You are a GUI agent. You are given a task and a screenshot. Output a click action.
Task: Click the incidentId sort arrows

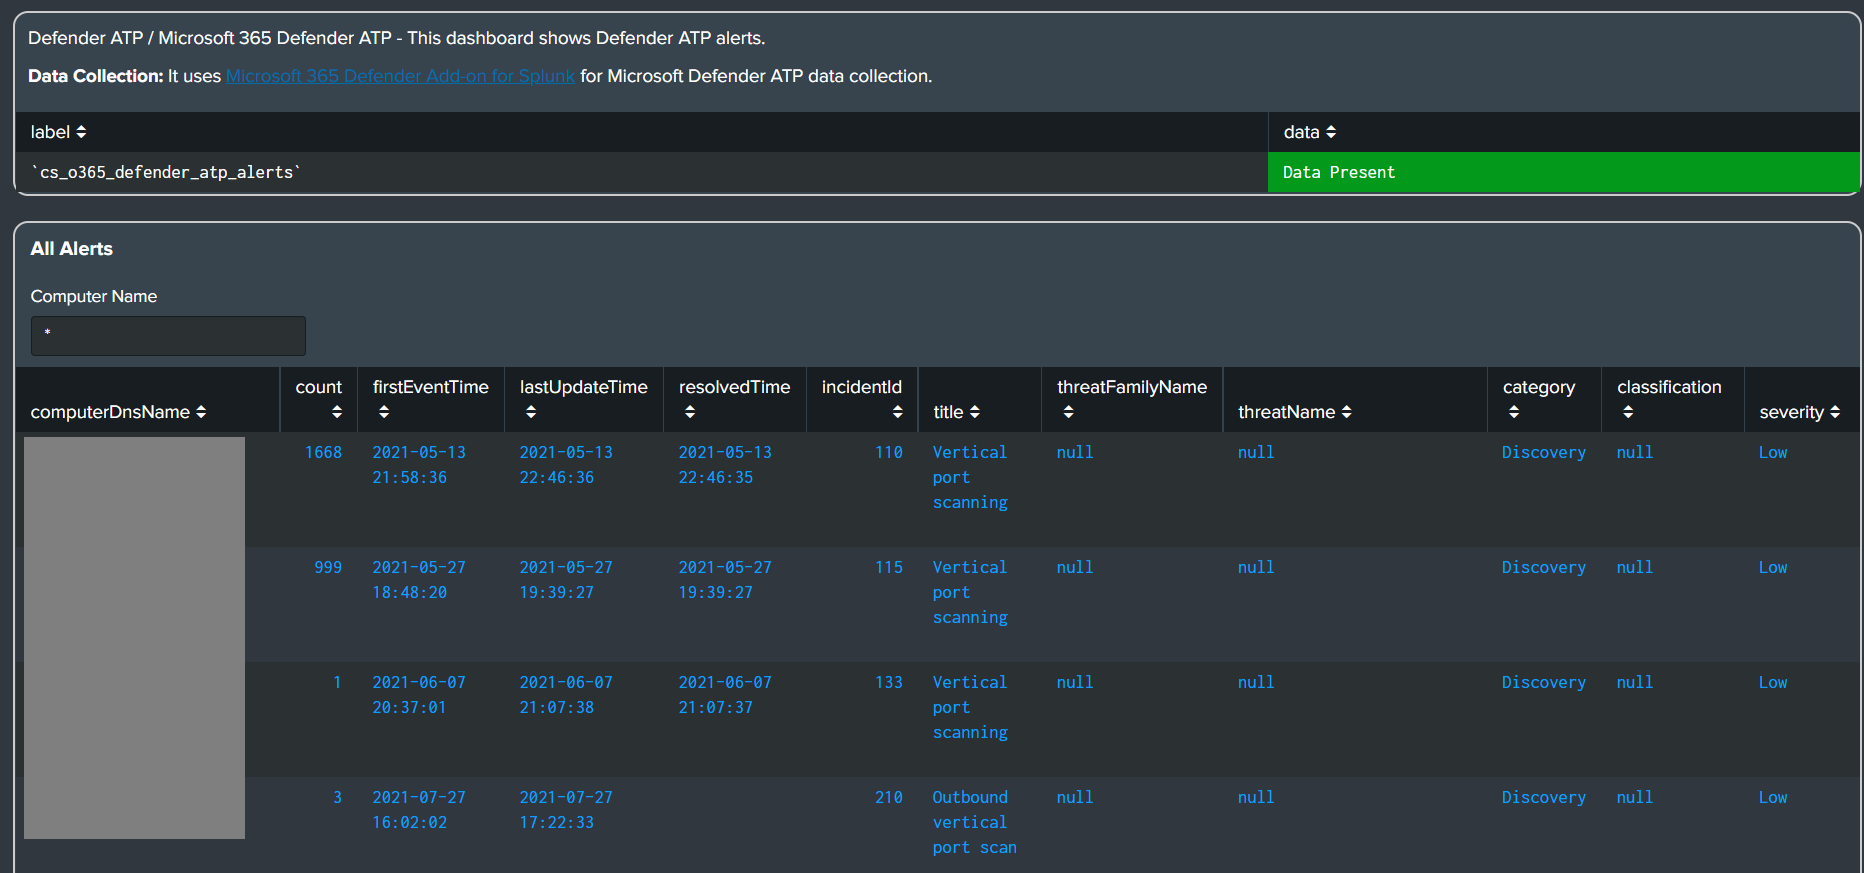[897, 412]
